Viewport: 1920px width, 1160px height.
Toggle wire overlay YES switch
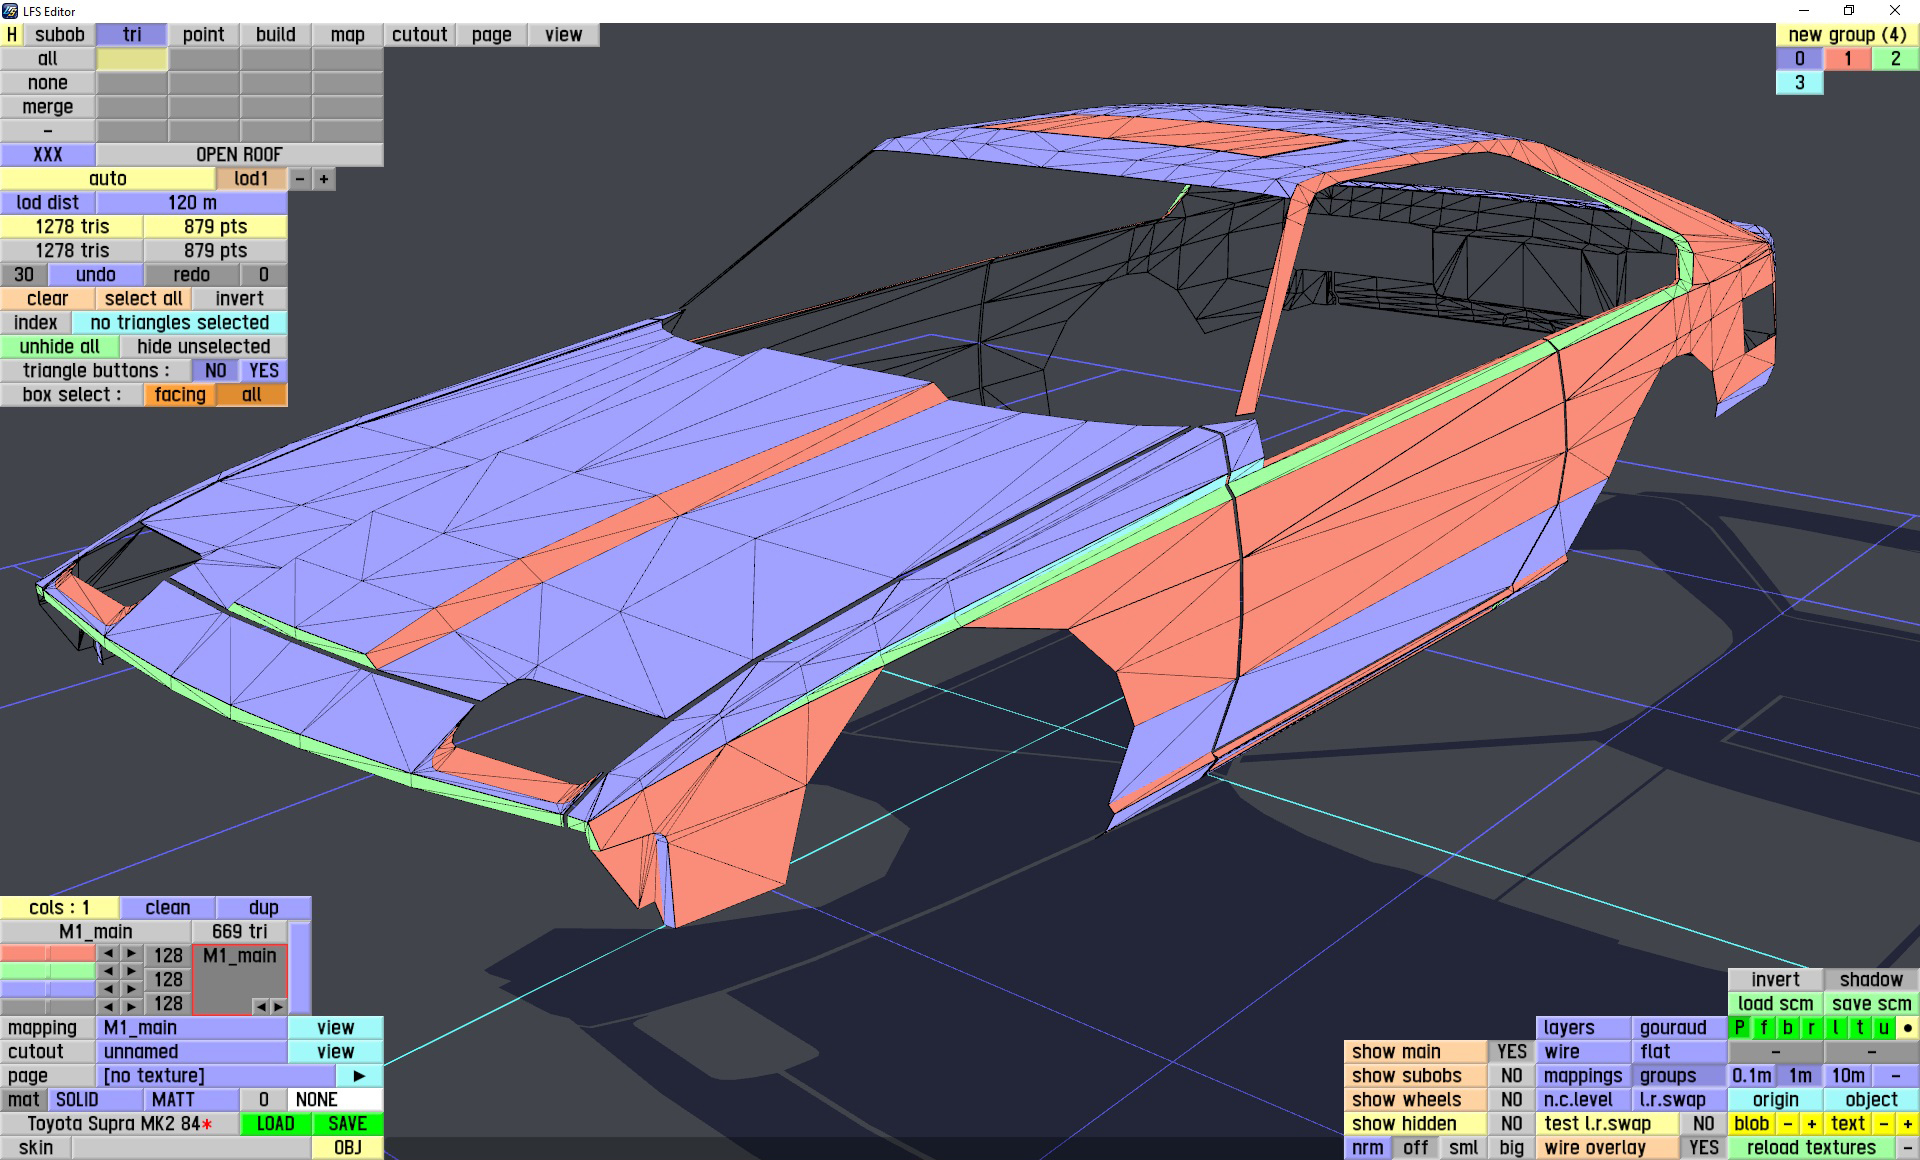click(x=1703, y=1147)
